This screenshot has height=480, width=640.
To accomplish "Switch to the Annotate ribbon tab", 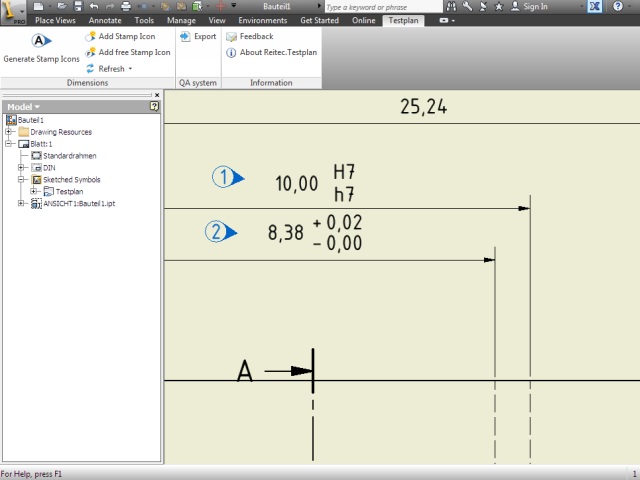I will (x=105, y=20).
